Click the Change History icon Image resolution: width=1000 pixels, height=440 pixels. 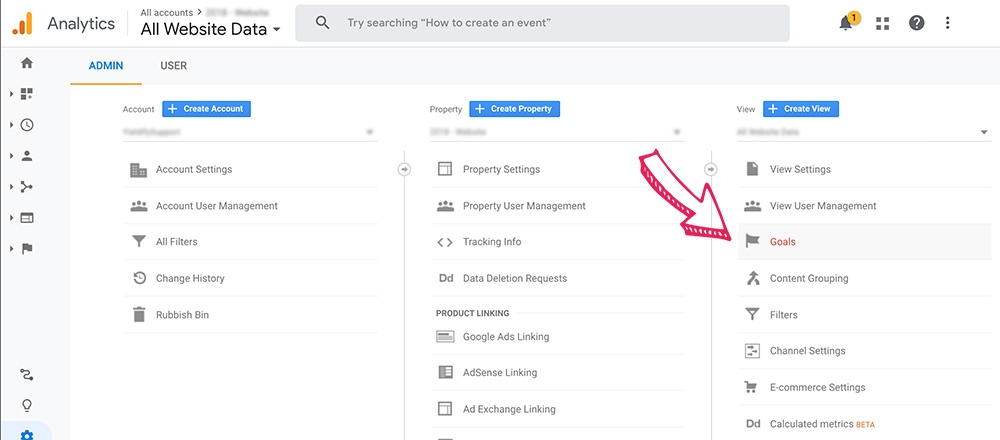[139, 278]
